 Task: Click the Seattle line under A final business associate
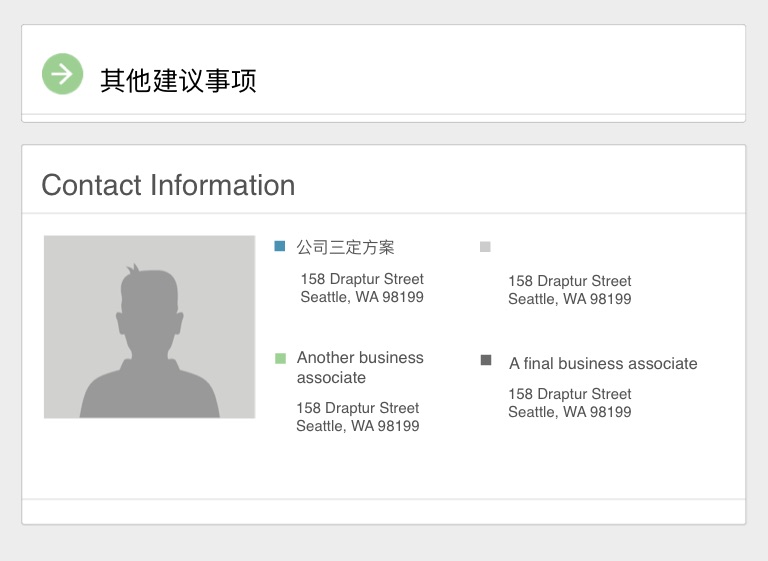pyautogui.click(x=570, y=412)
